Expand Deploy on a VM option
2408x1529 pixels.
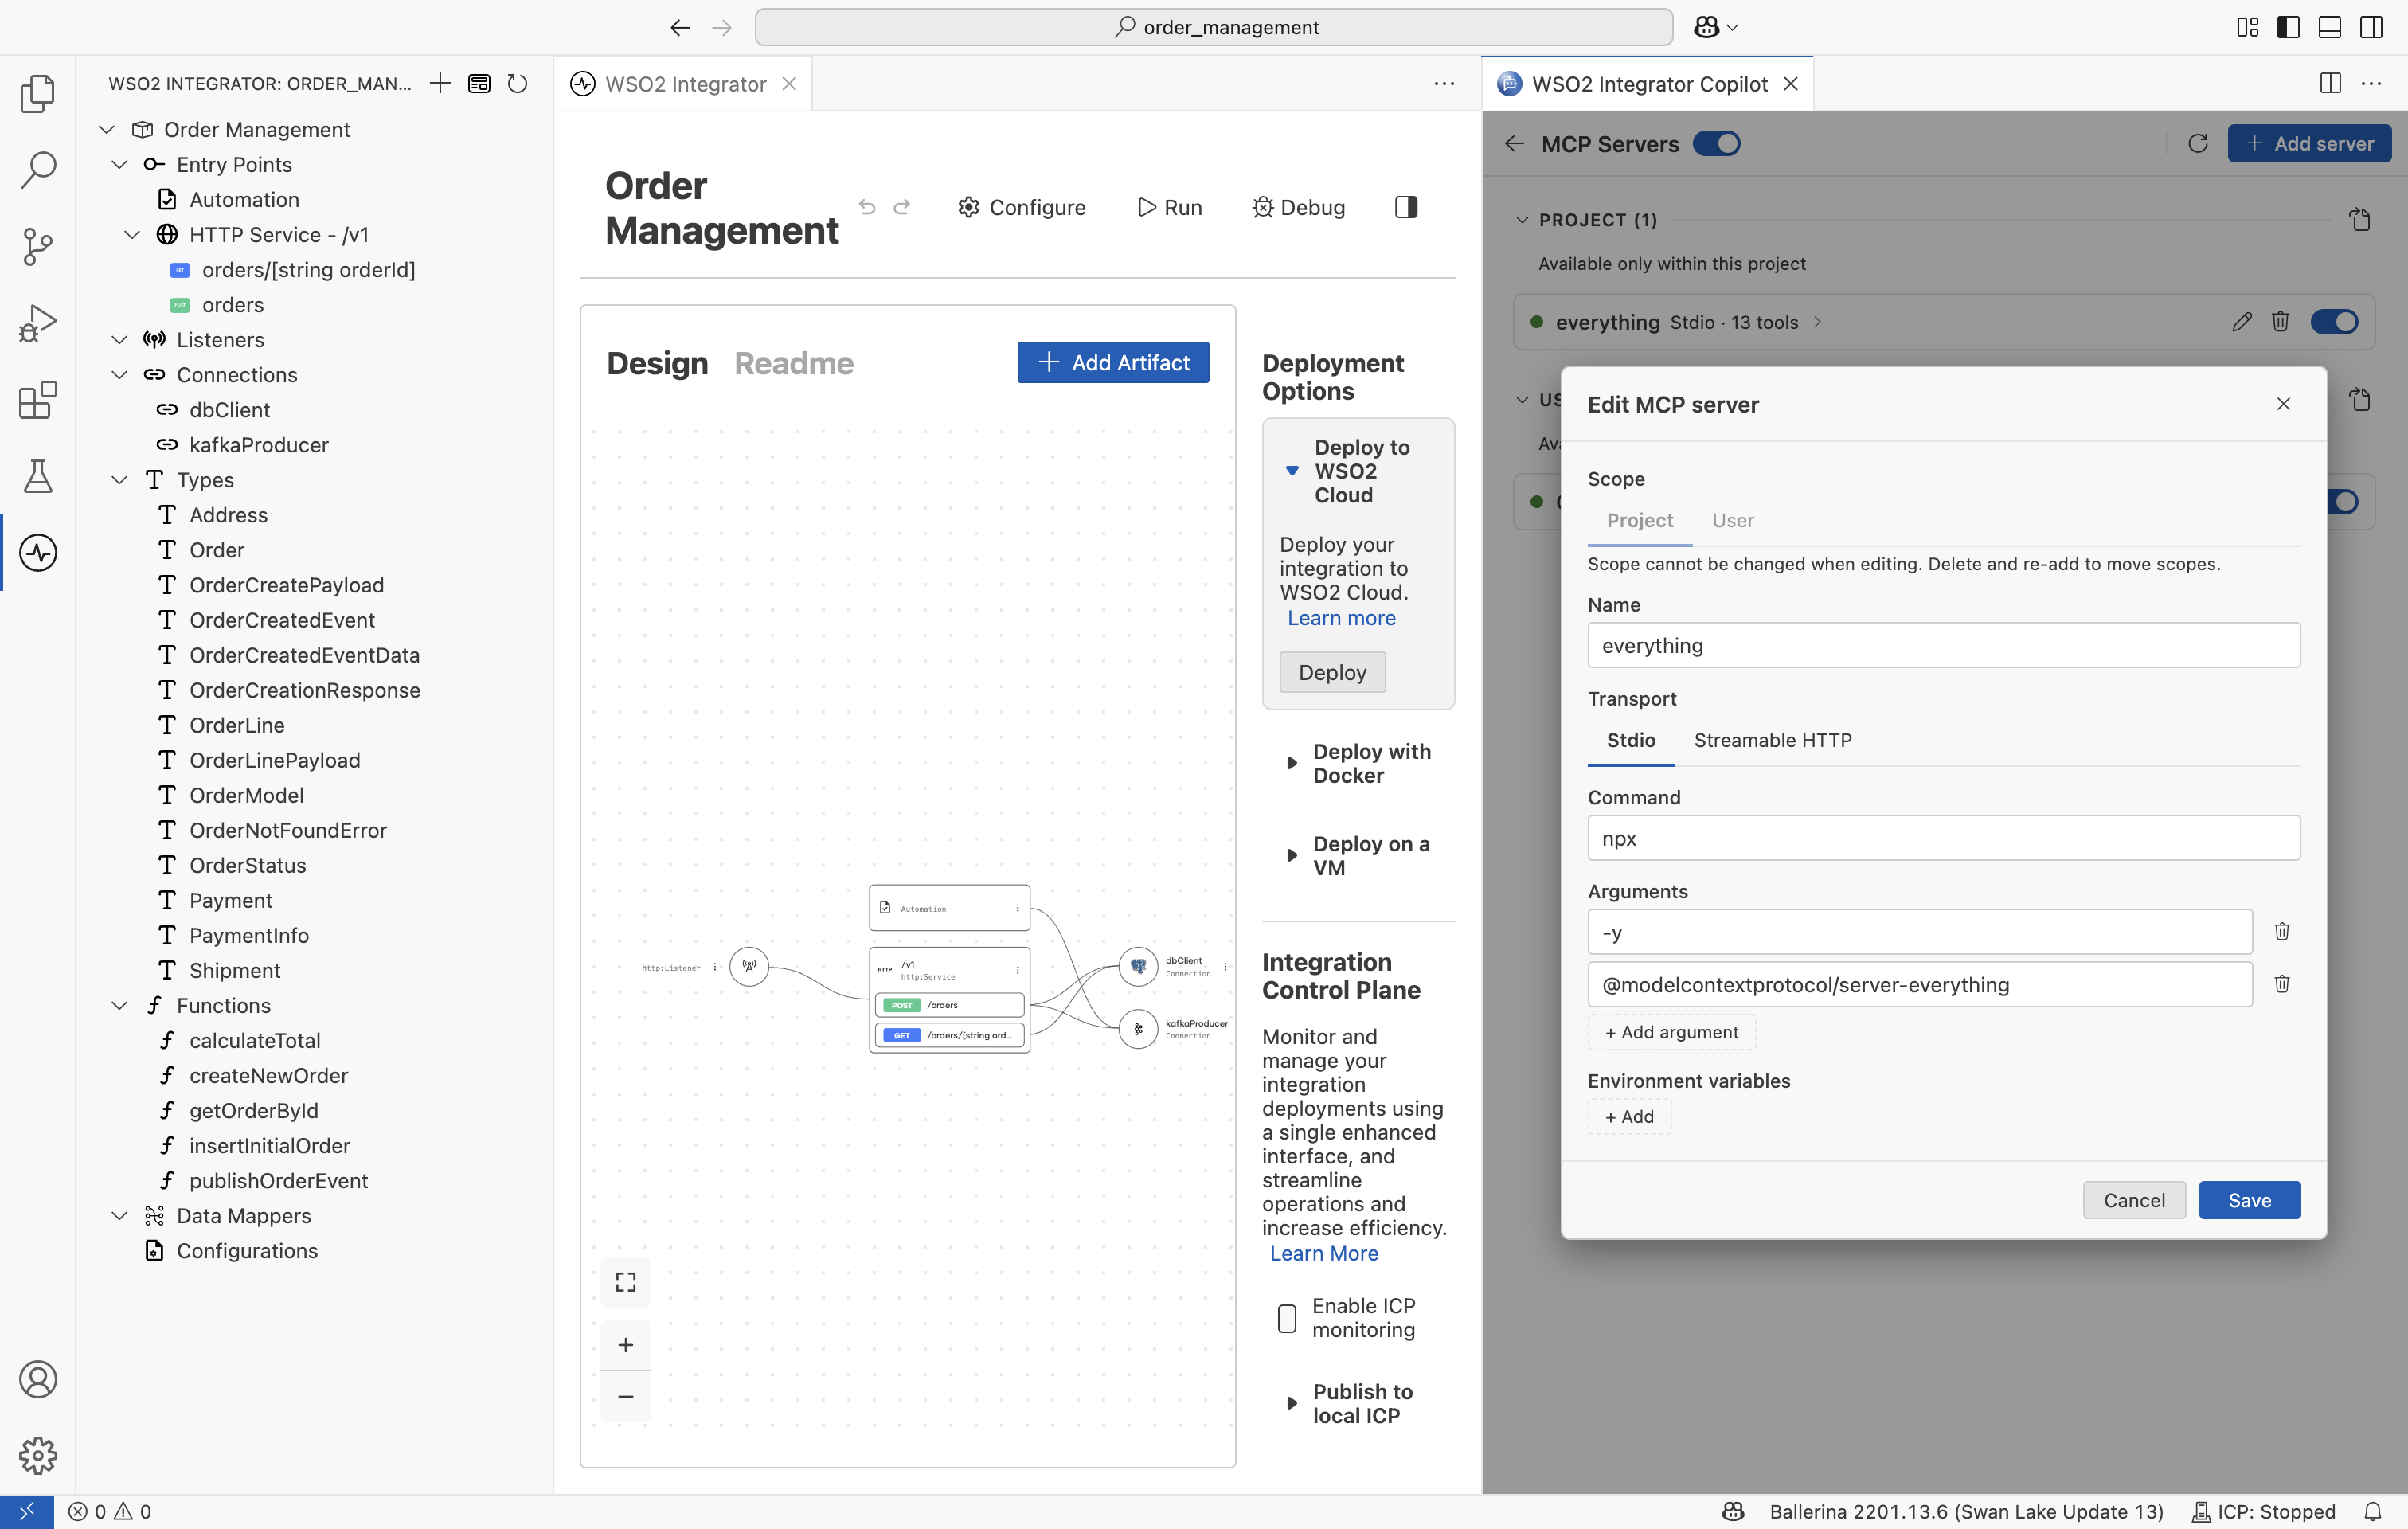[1291, 856]
